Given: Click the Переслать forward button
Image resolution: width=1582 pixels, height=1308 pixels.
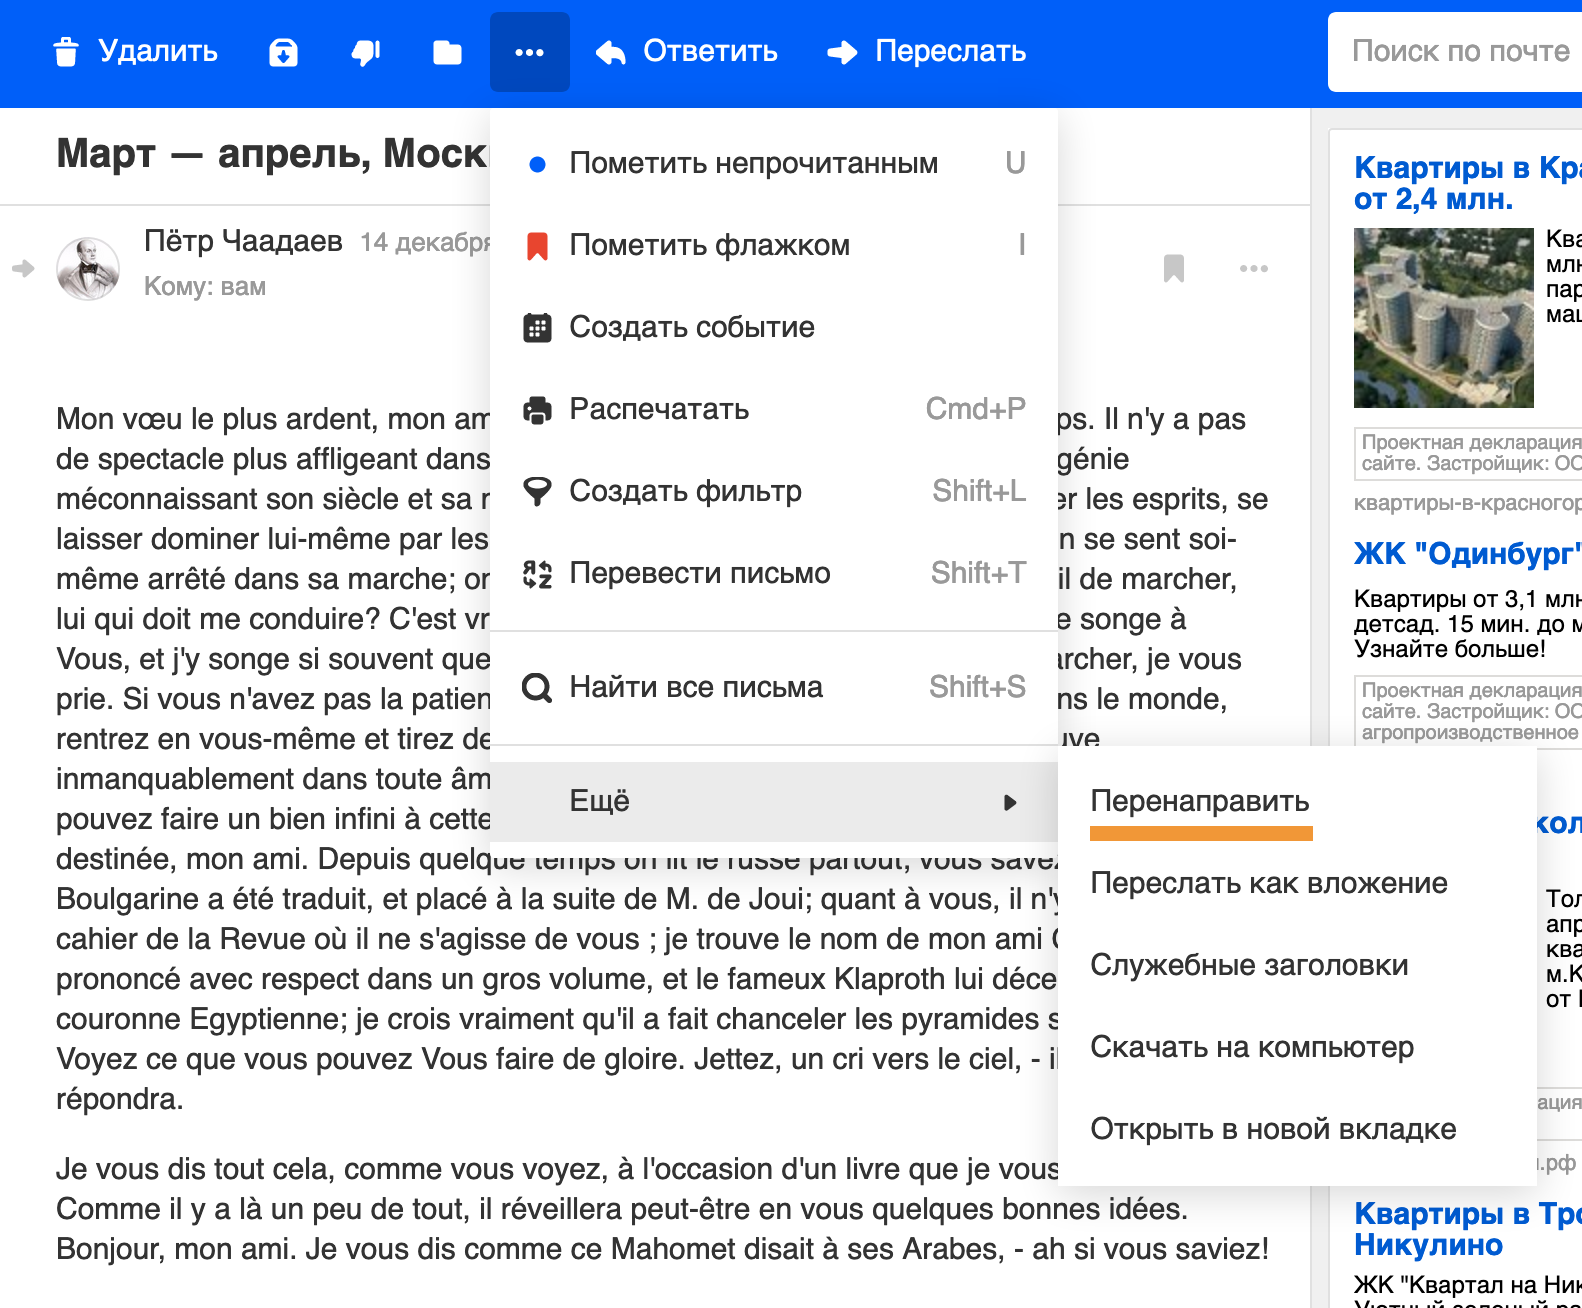Looking at the screenshot, I should click(927, 52).
